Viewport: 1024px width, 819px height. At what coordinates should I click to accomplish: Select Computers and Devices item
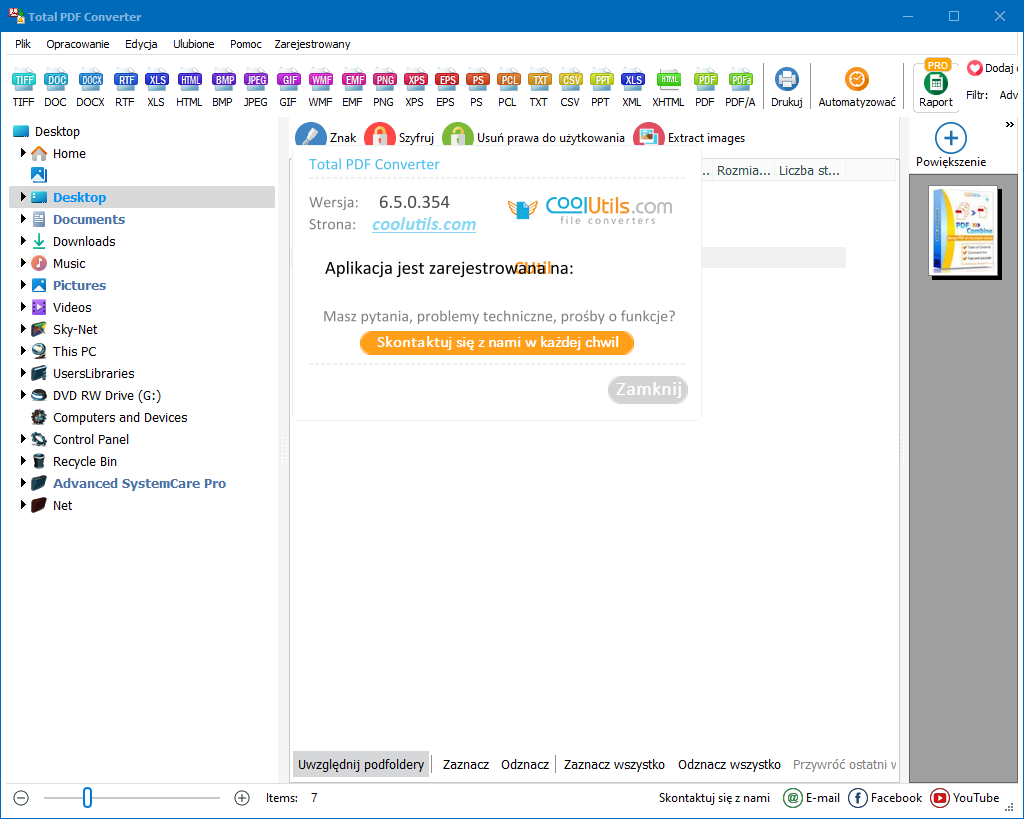coord(120,417)
